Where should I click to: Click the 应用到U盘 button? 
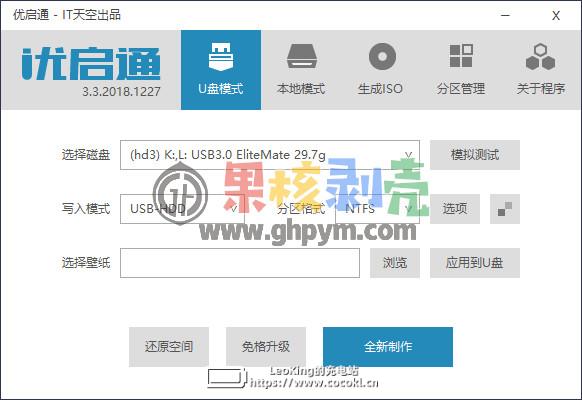pos(475,263)
